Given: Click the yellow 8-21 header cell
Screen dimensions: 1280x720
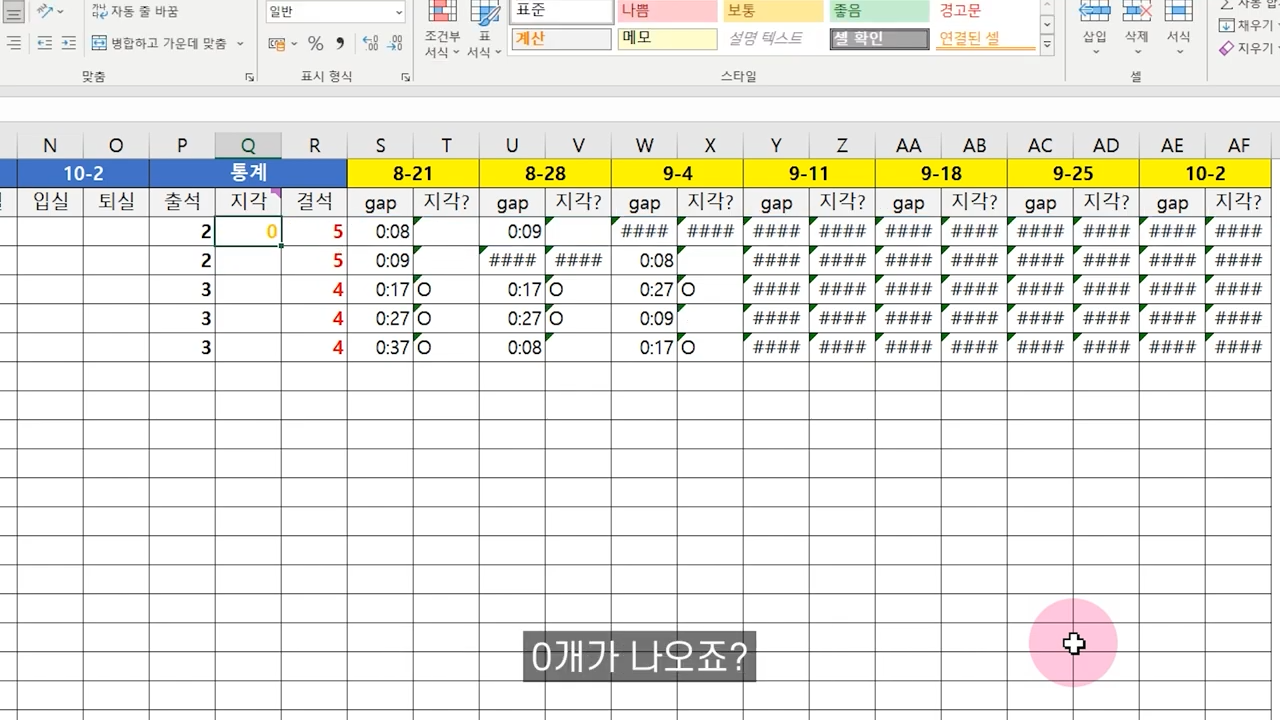Looking at the screenshot, I should 413,173.
